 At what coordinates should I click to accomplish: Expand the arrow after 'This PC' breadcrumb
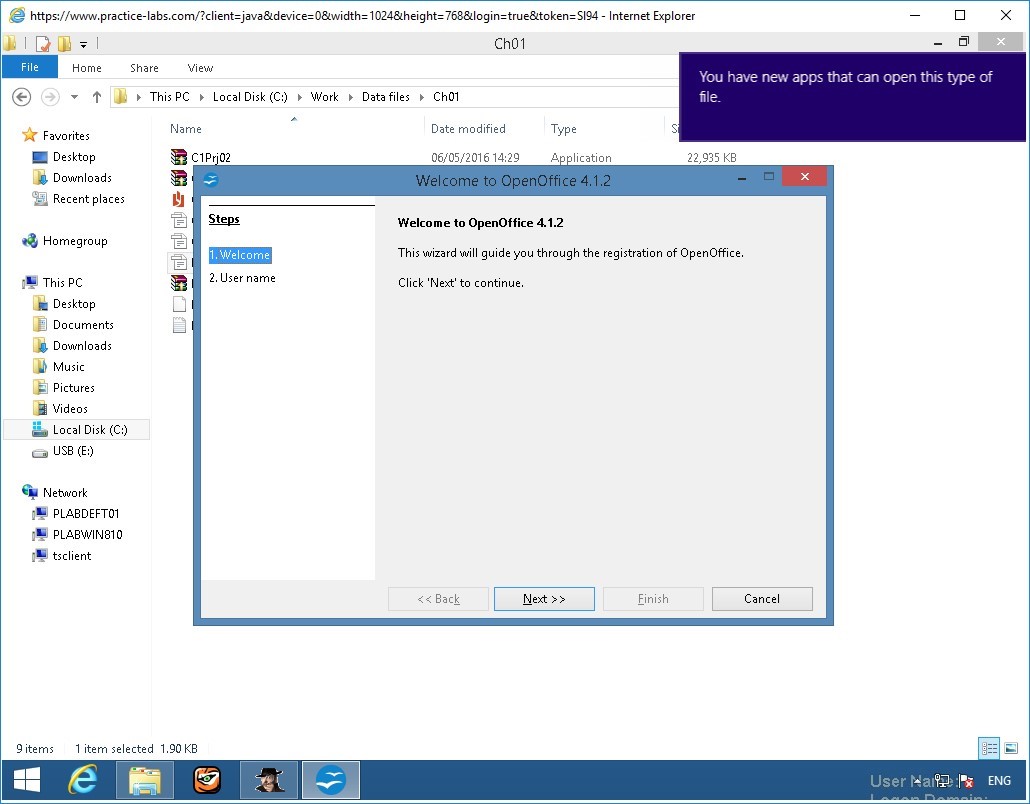click(202, 97)
